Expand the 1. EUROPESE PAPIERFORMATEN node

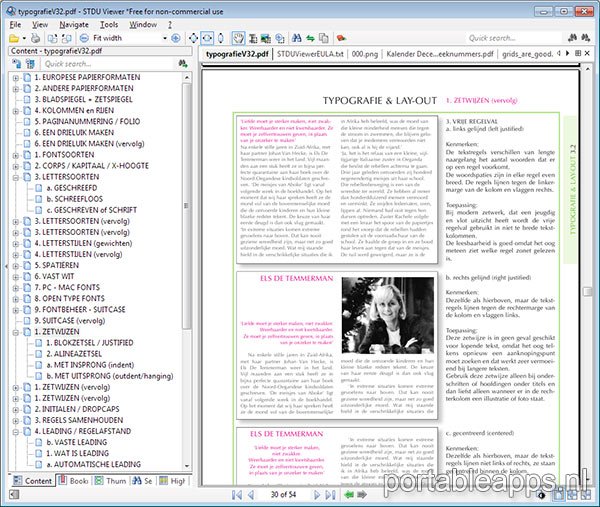[x=15, y=78]
